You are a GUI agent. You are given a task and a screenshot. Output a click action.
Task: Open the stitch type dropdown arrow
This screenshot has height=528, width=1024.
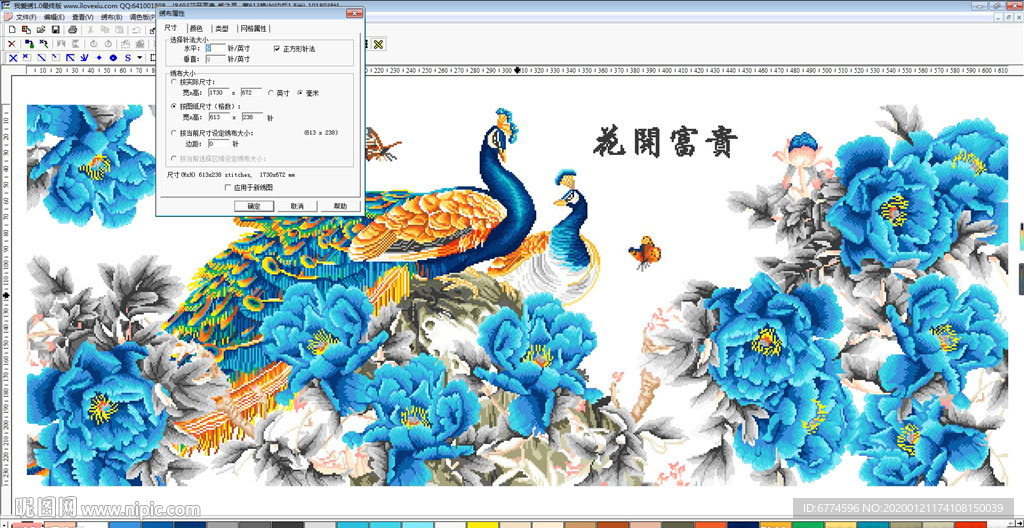click(140, 58)
